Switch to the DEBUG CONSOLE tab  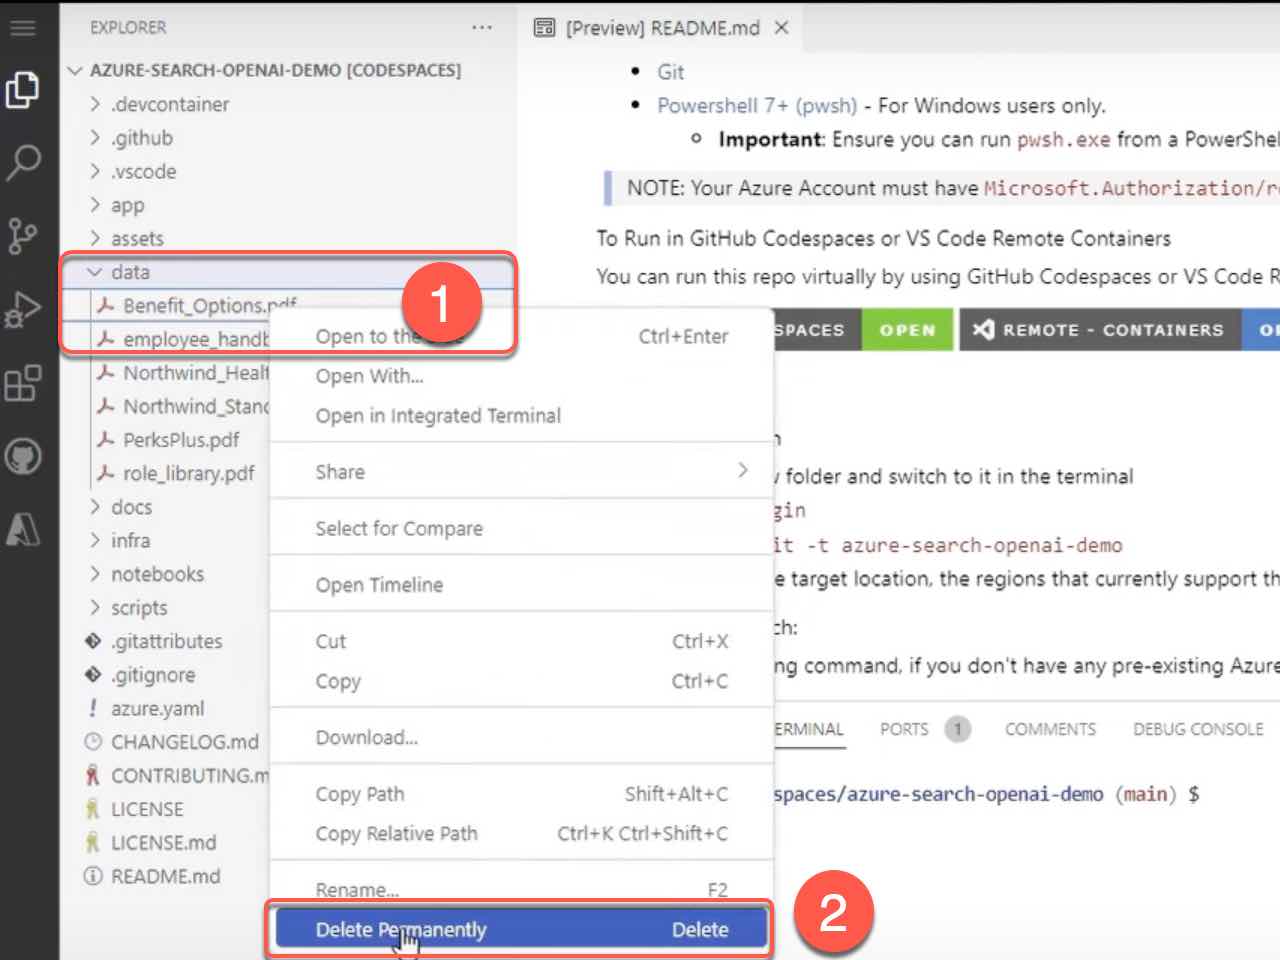click(x=1198, y=729)
